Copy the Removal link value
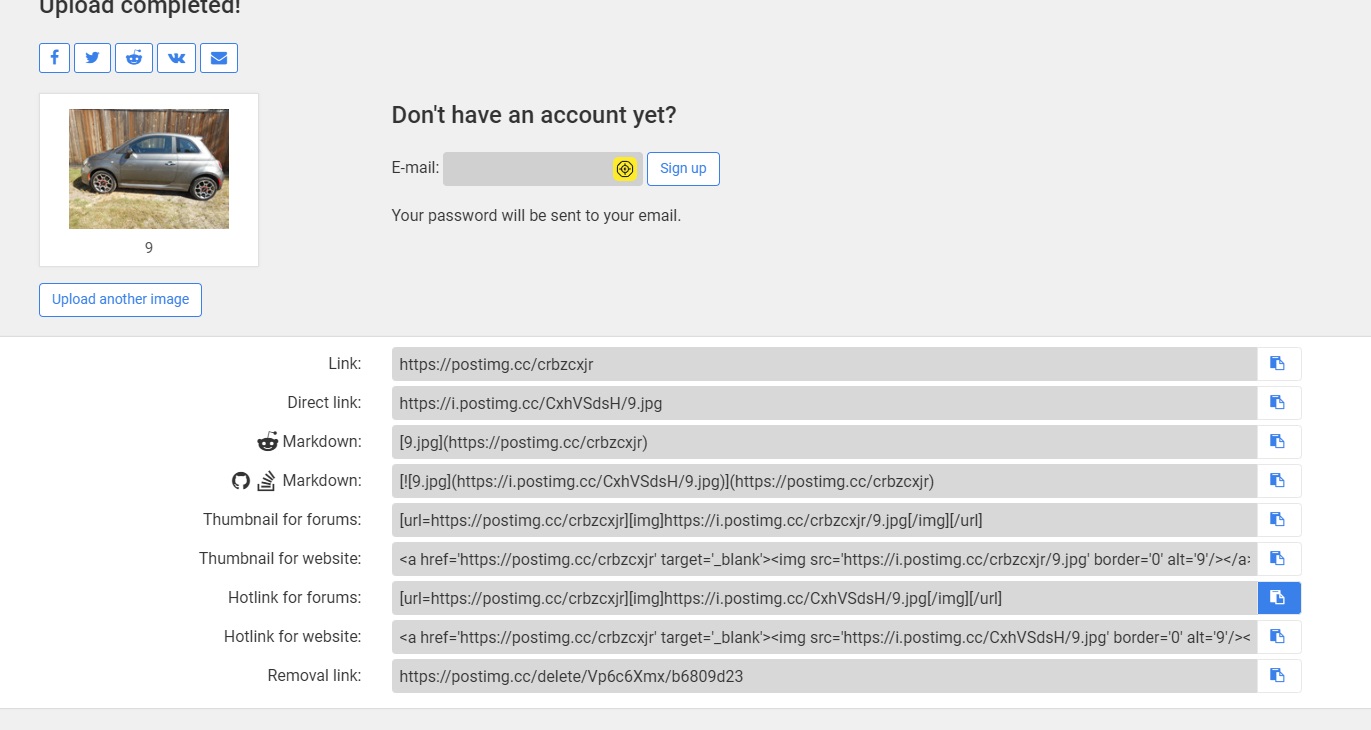1371x730 pixels. pos(1279,676)
